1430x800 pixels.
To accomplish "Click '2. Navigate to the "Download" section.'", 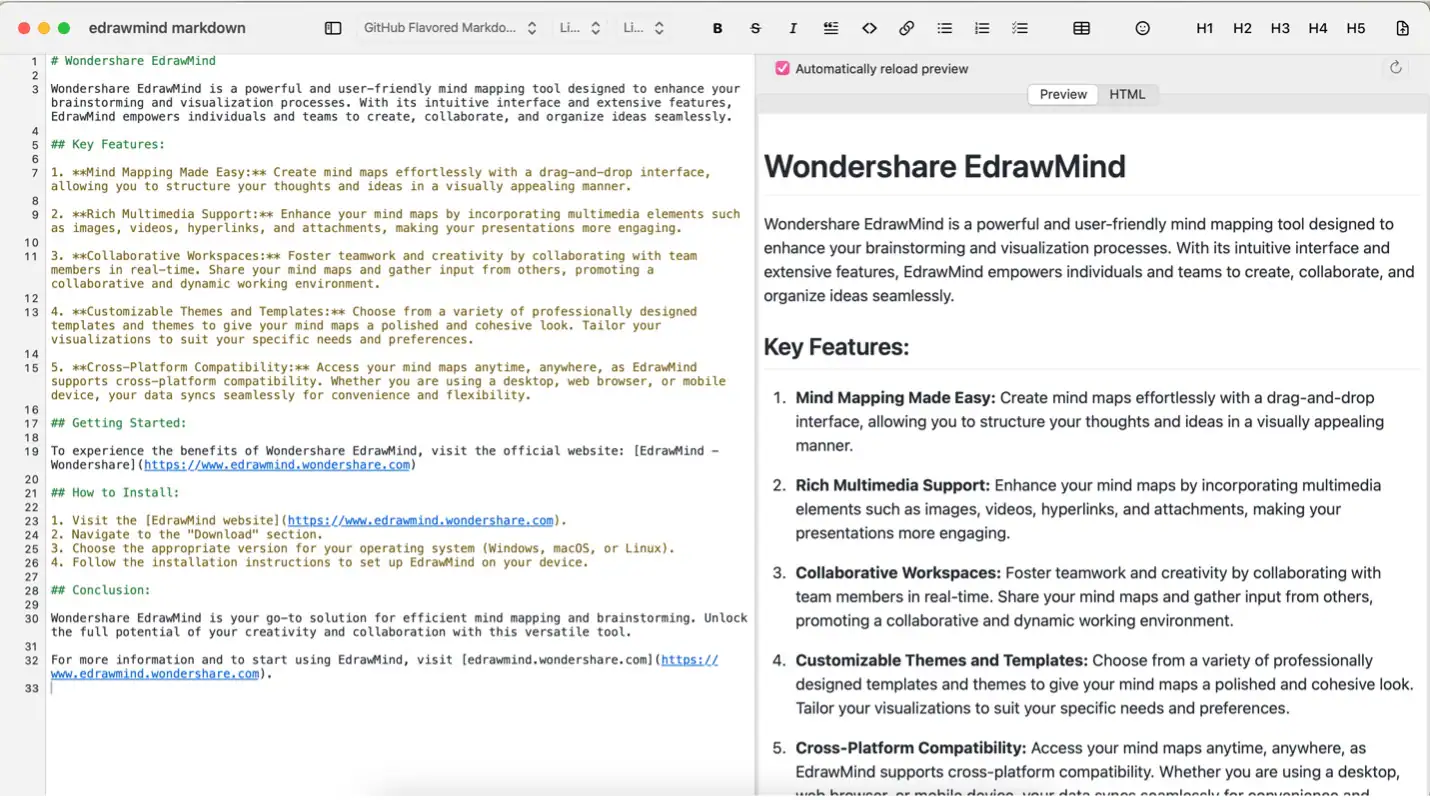I will click(187, 534).
